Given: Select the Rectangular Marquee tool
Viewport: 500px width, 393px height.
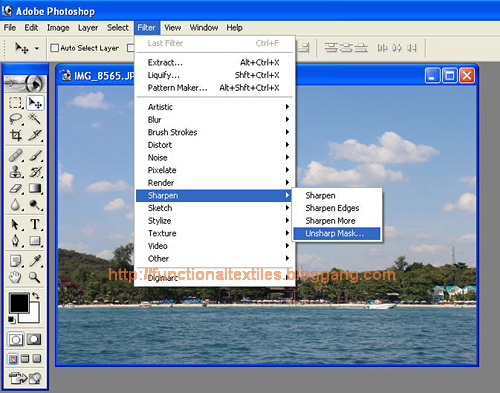Looking at the screenshot, I should click(15, 103).
